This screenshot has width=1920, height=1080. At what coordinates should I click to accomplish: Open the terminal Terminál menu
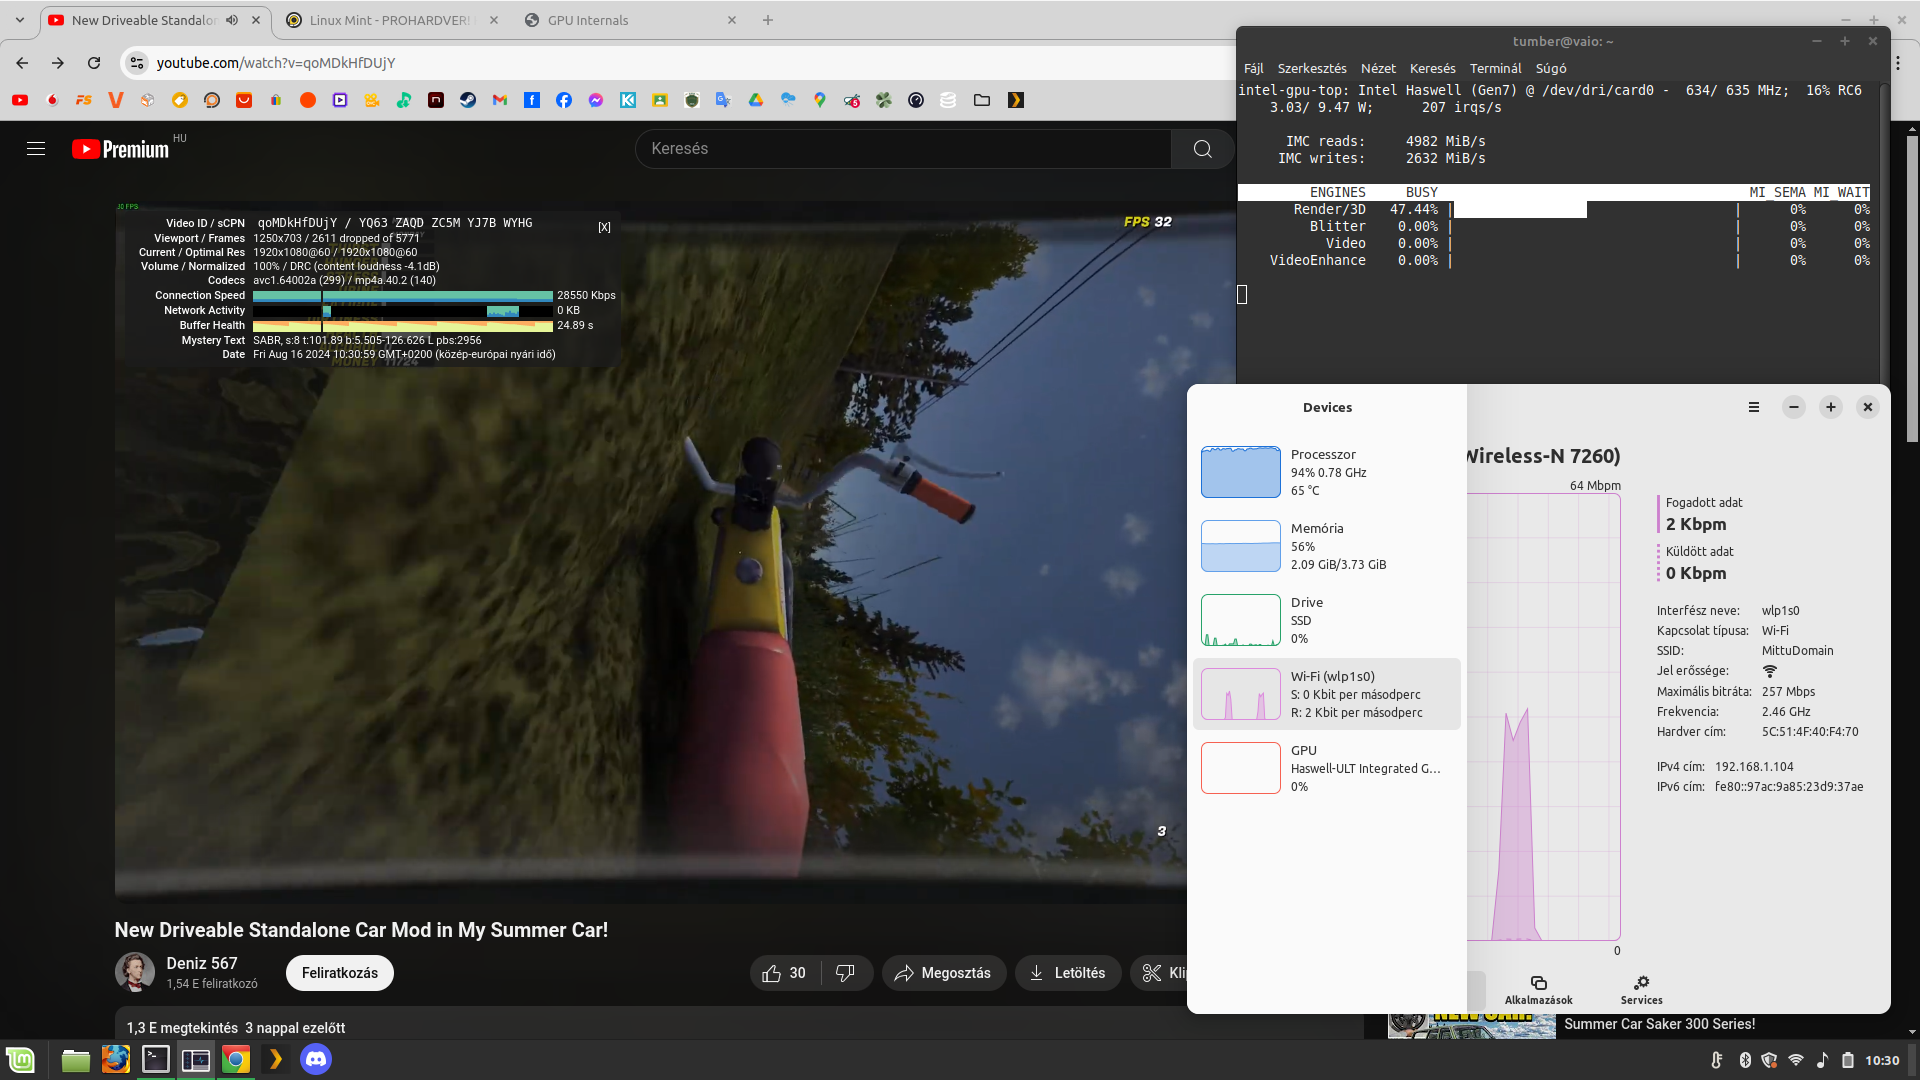[1495, 68]
